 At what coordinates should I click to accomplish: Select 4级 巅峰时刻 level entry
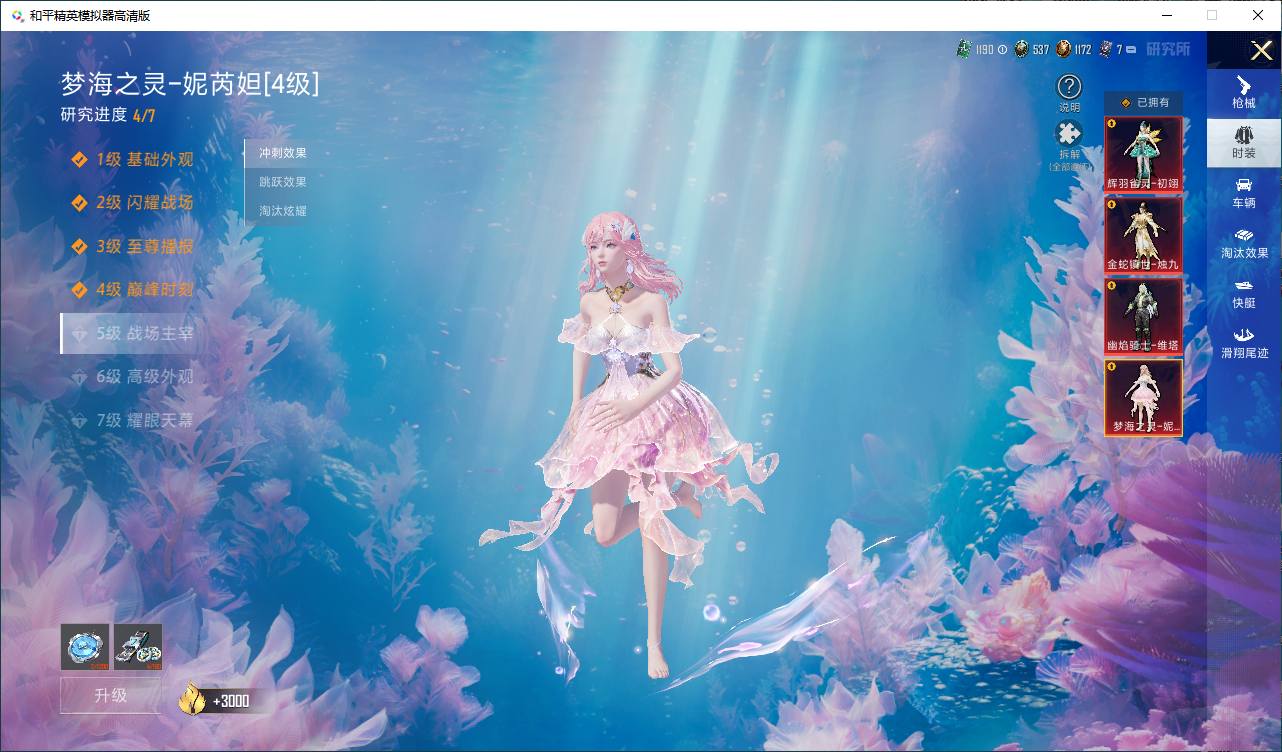pos(132,290)
